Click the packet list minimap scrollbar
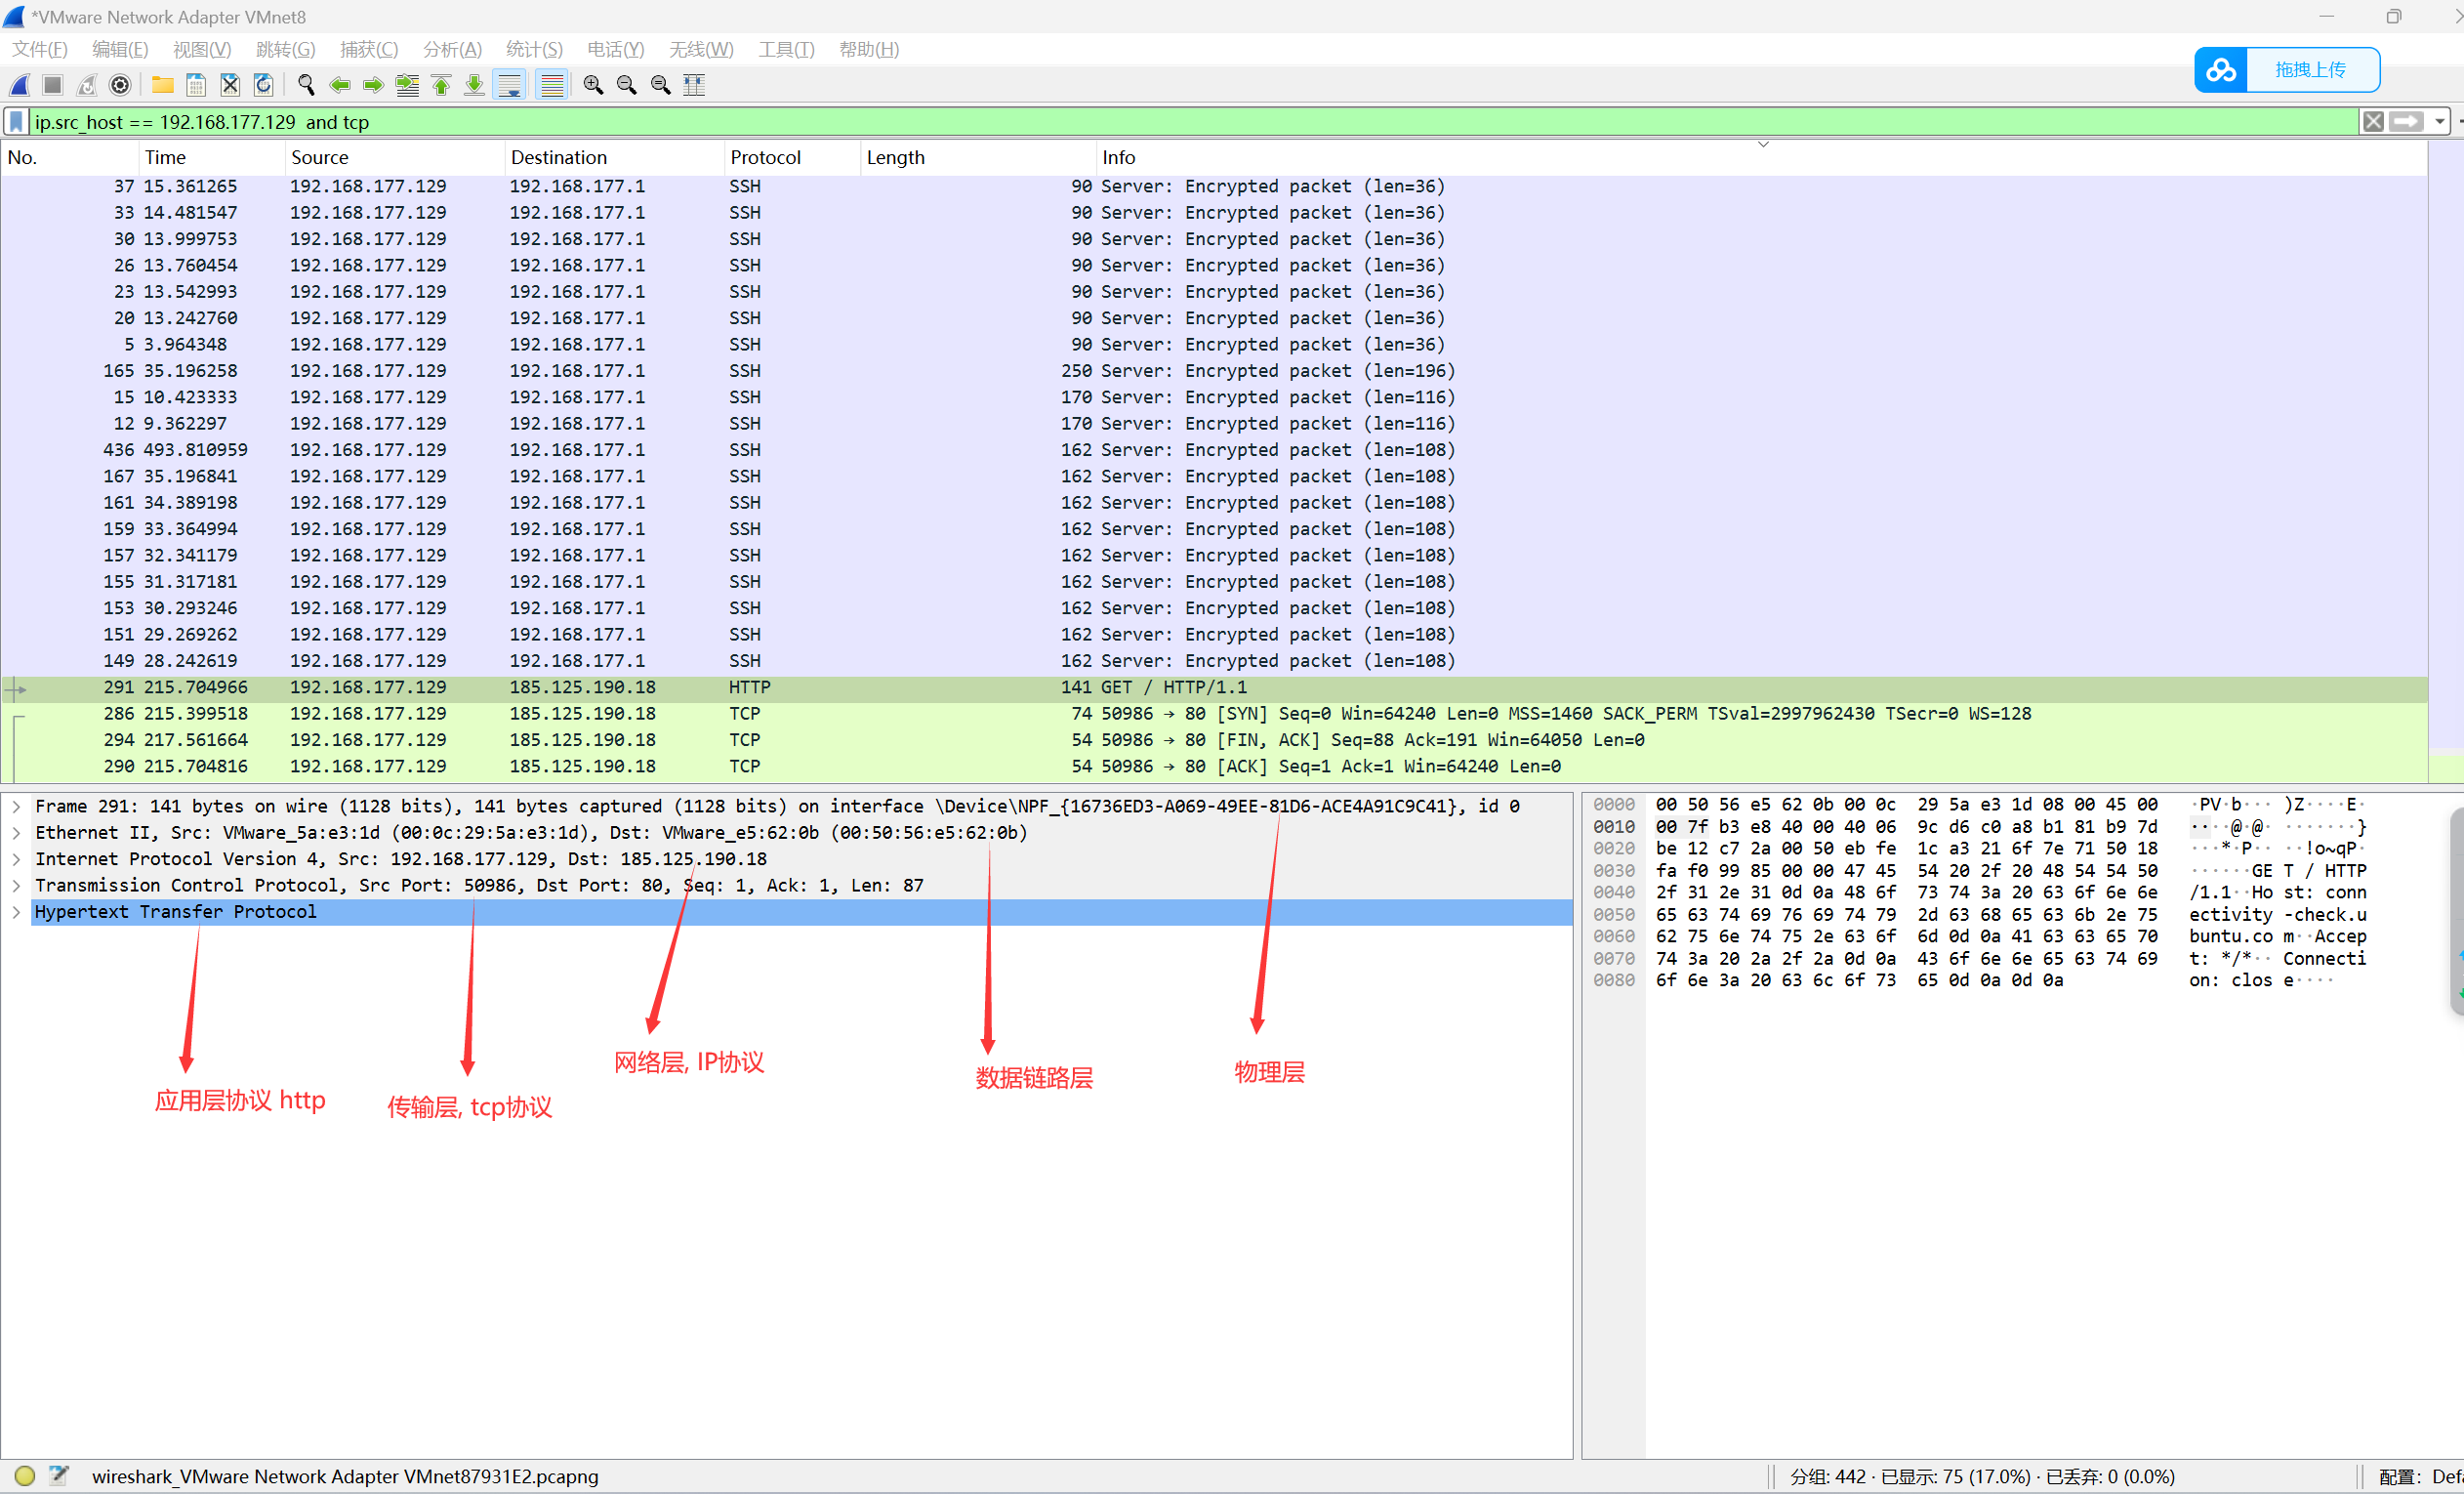This screenshot has width=2464, height=1494. 2445,461
